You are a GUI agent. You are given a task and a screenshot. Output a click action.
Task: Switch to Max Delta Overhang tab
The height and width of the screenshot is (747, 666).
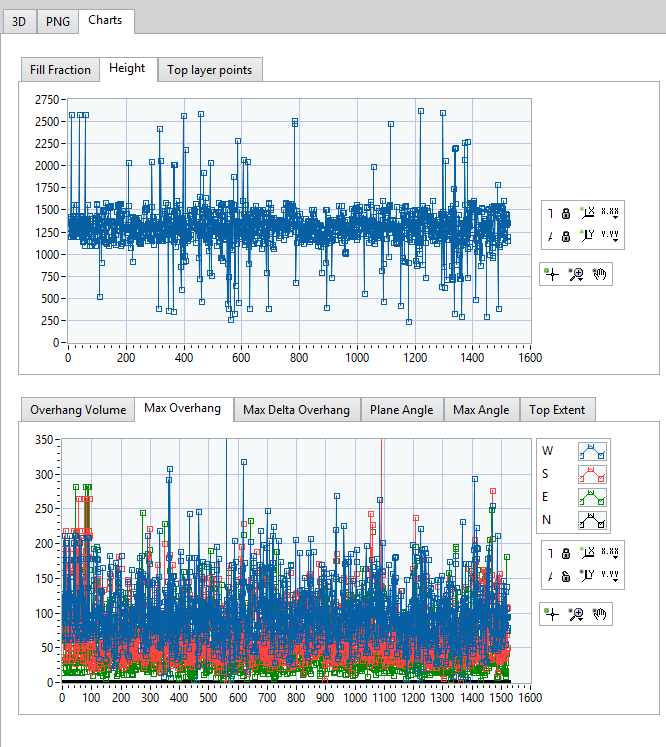296,410
